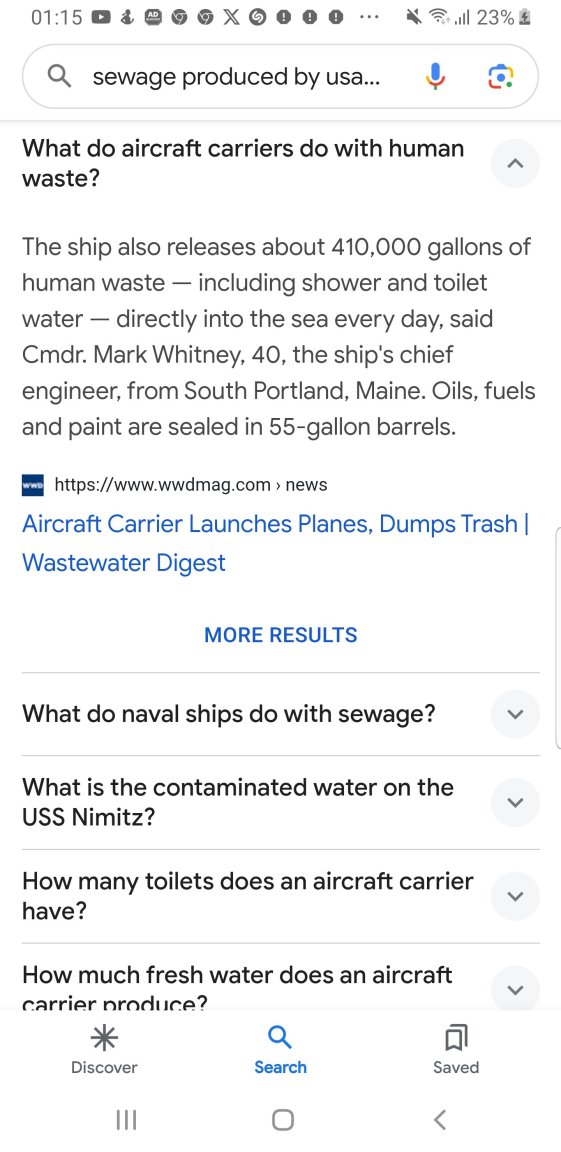Open 'Aircraft Carrier Launches Planes, Dumps Trash' link

click(x=276, y=544)
